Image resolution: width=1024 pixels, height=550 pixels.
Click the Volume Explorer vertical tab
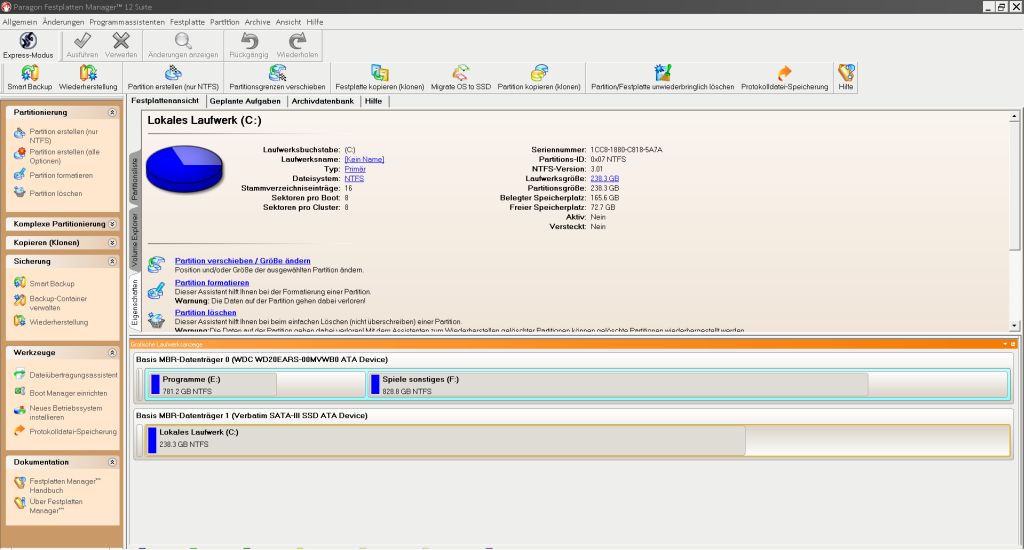click(135, 239)
